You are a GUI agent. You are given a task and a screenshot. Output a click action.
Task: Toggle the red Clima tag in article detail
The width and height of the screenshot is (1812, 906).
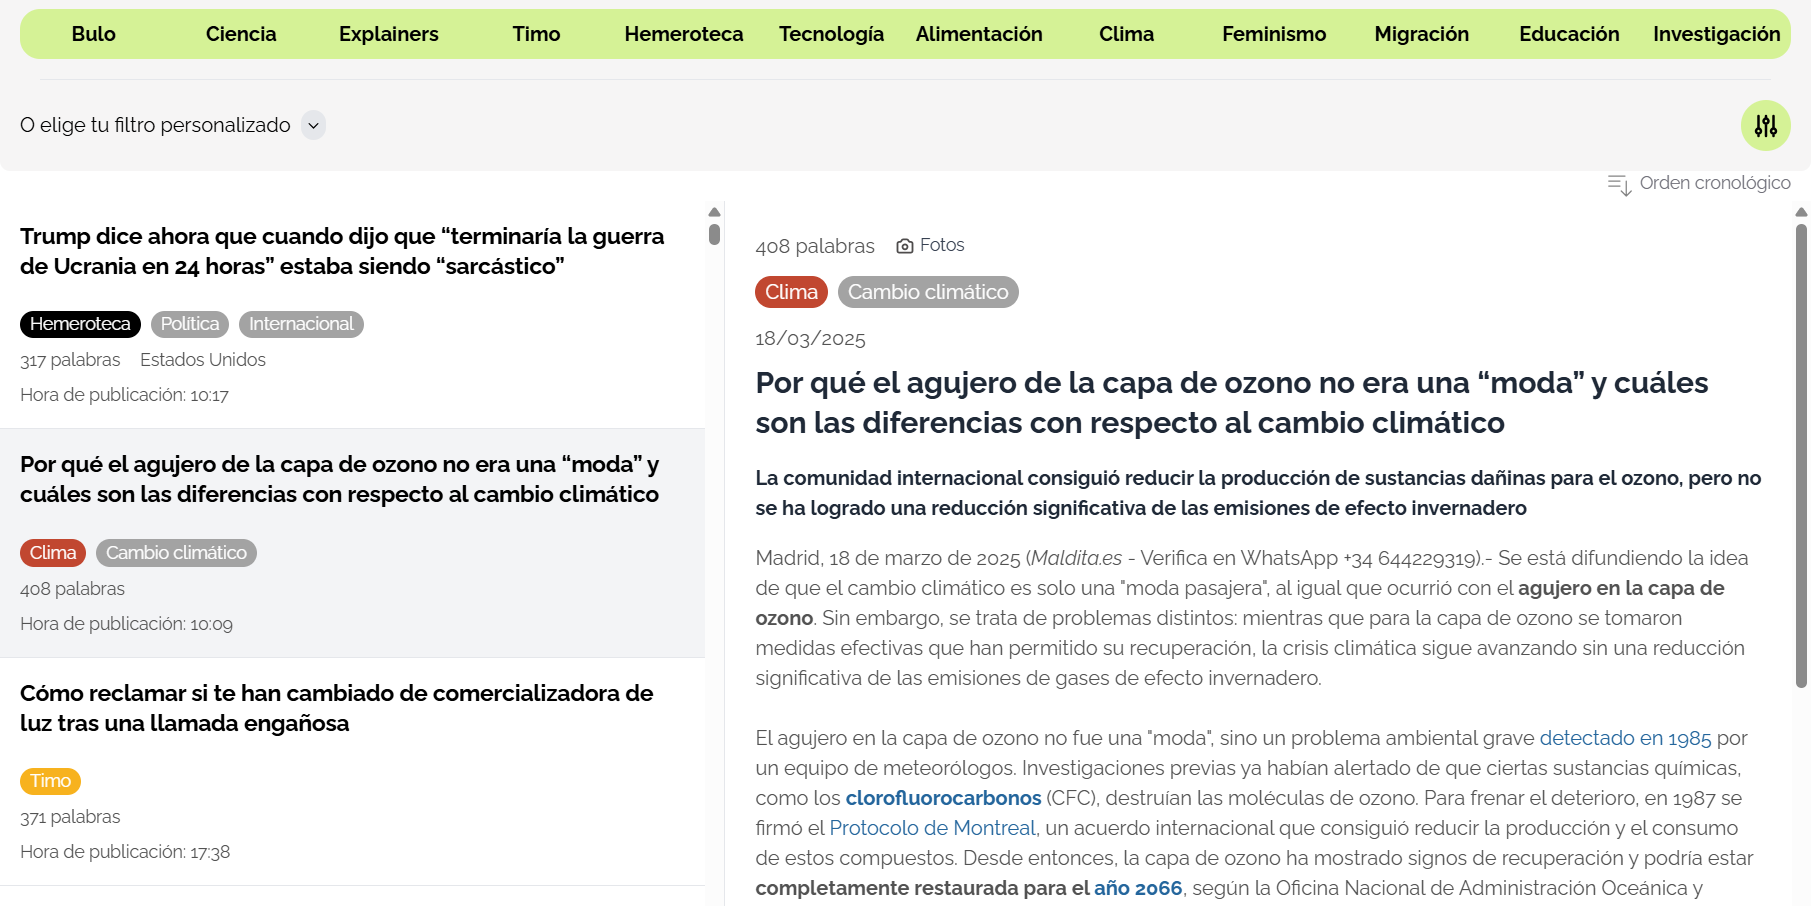click(x=791, y=292)
